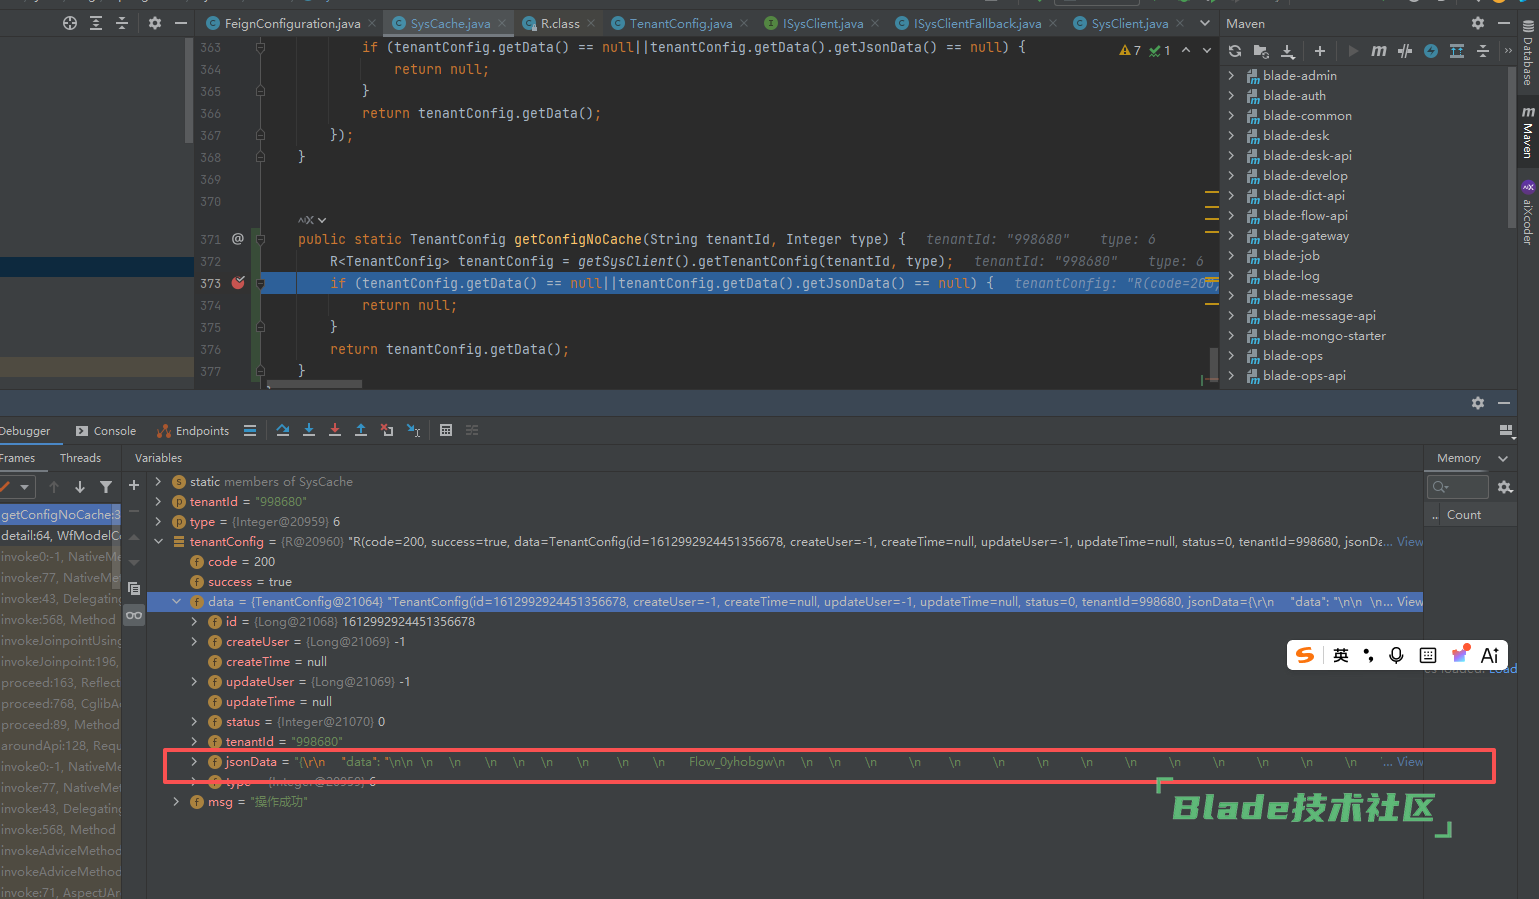Open the Threads tab in debugger

pos(80,458)
